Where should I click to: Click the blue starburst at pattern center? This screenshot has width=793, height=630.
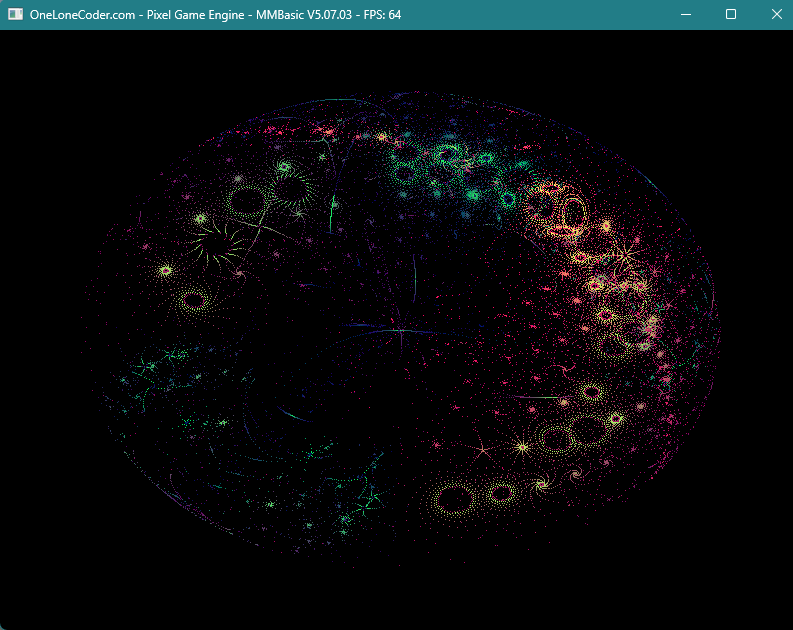coord(399,329)
